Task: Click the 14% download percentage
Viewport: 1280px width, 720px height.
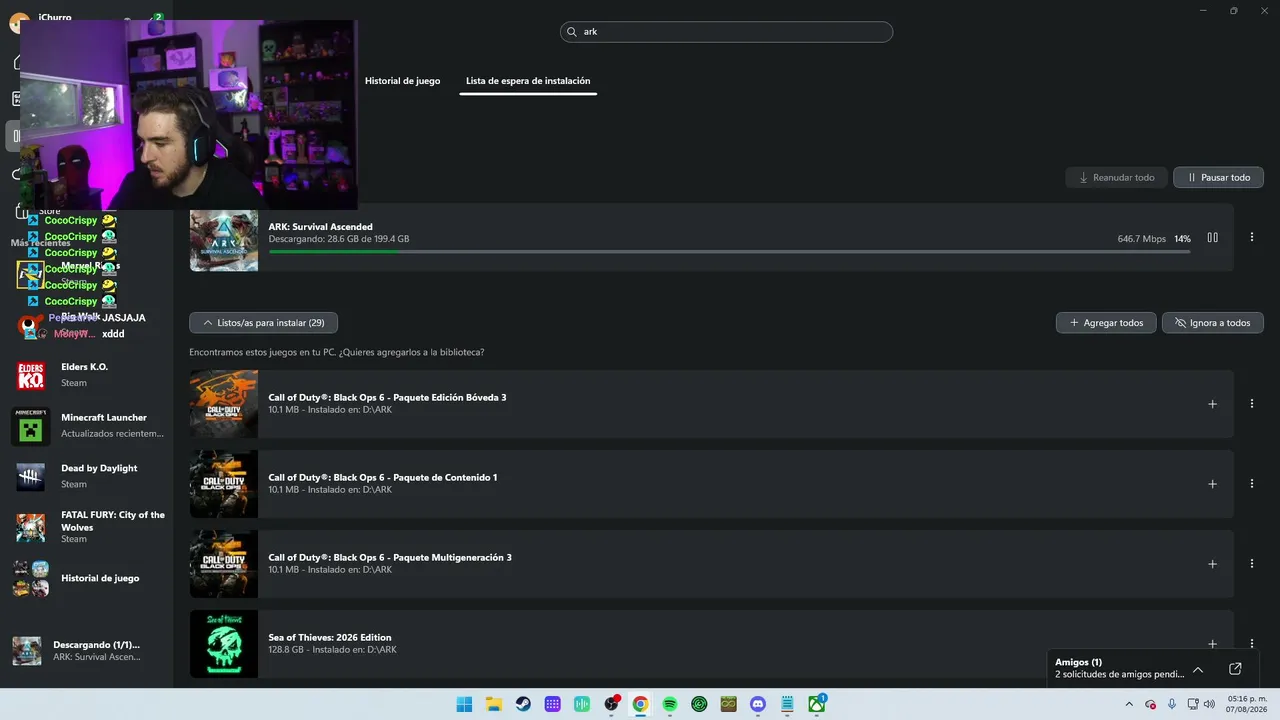Action: [x=1182, y=239]
